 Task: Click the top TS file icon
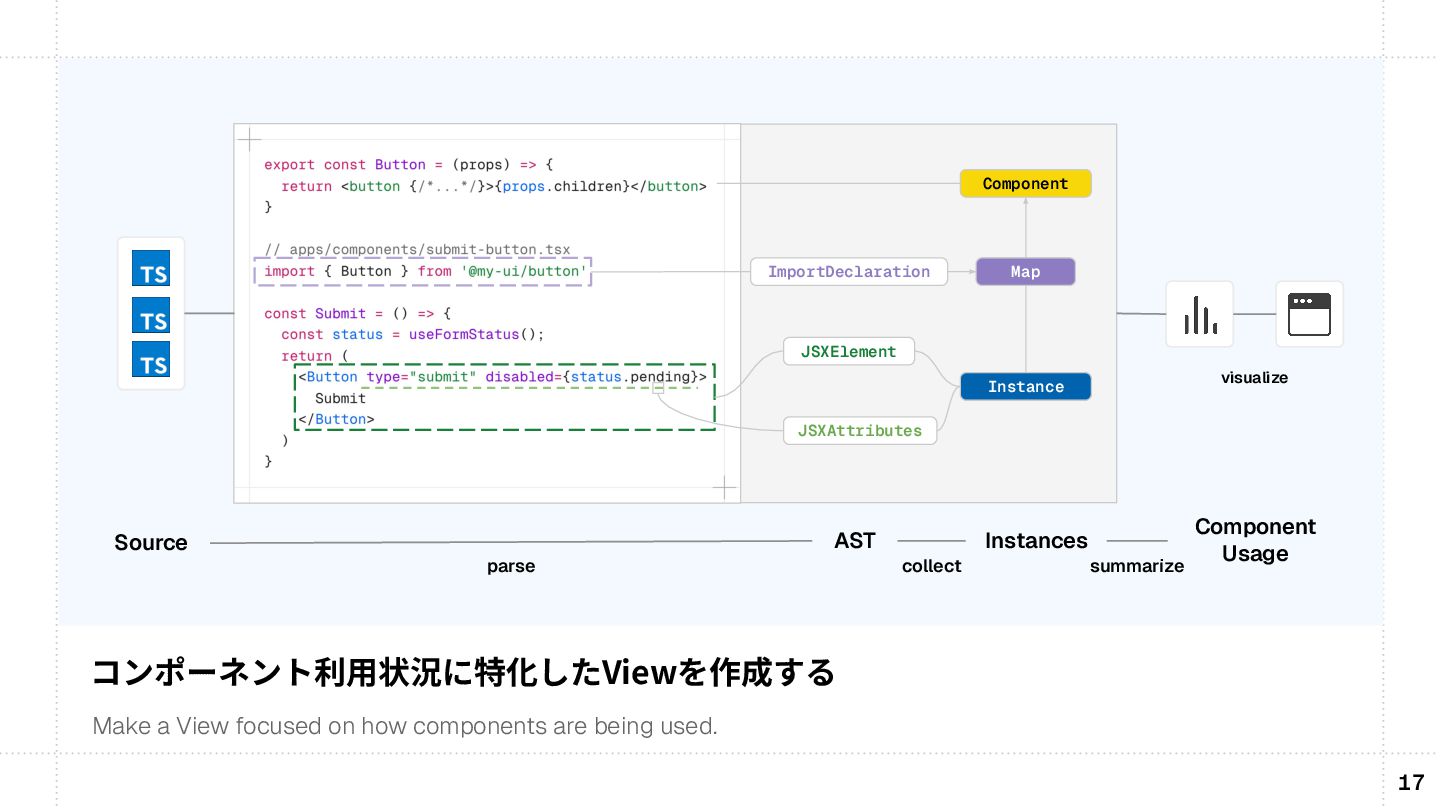151,270
